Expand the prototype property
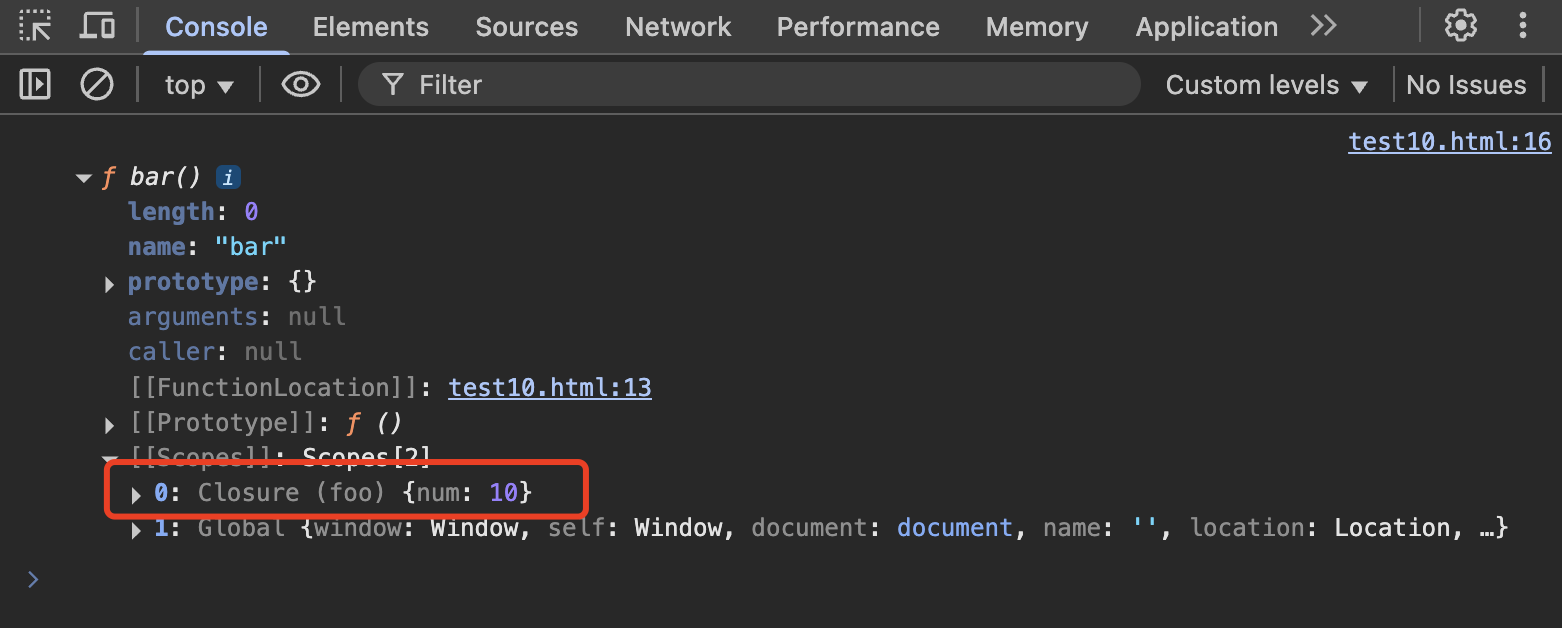1562x628 pixels. click(x=110, y=284)
